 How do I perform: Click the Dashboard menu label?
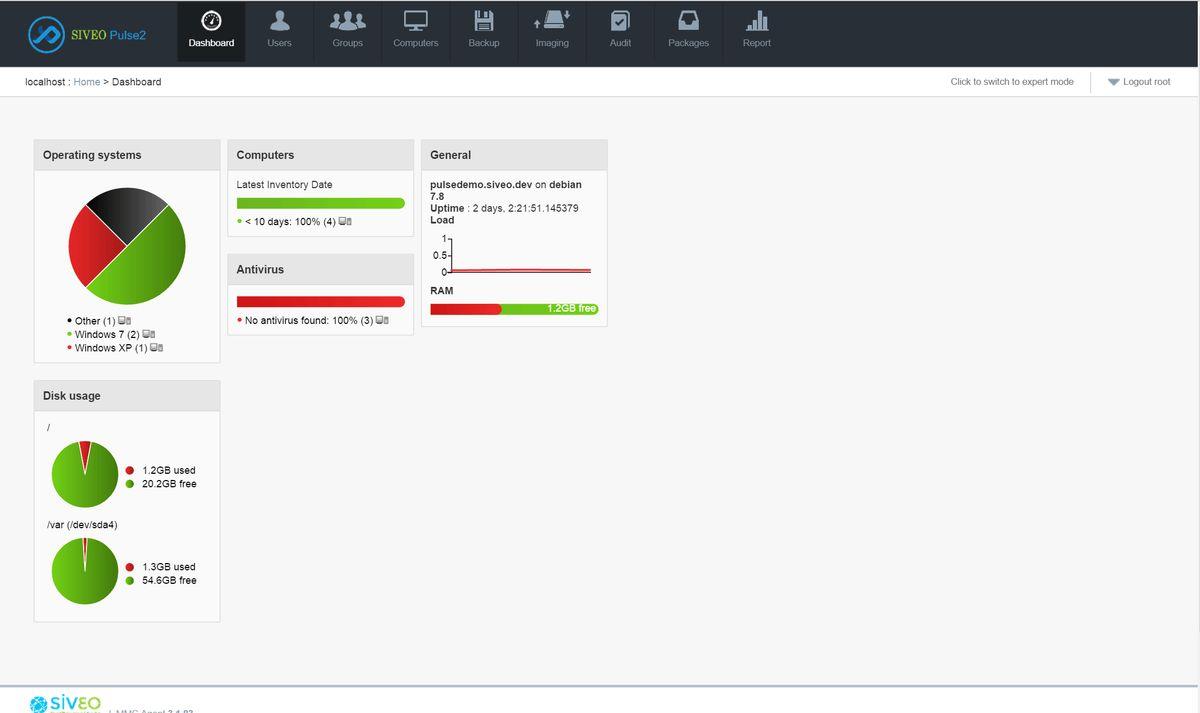click(x=211, y=43)
